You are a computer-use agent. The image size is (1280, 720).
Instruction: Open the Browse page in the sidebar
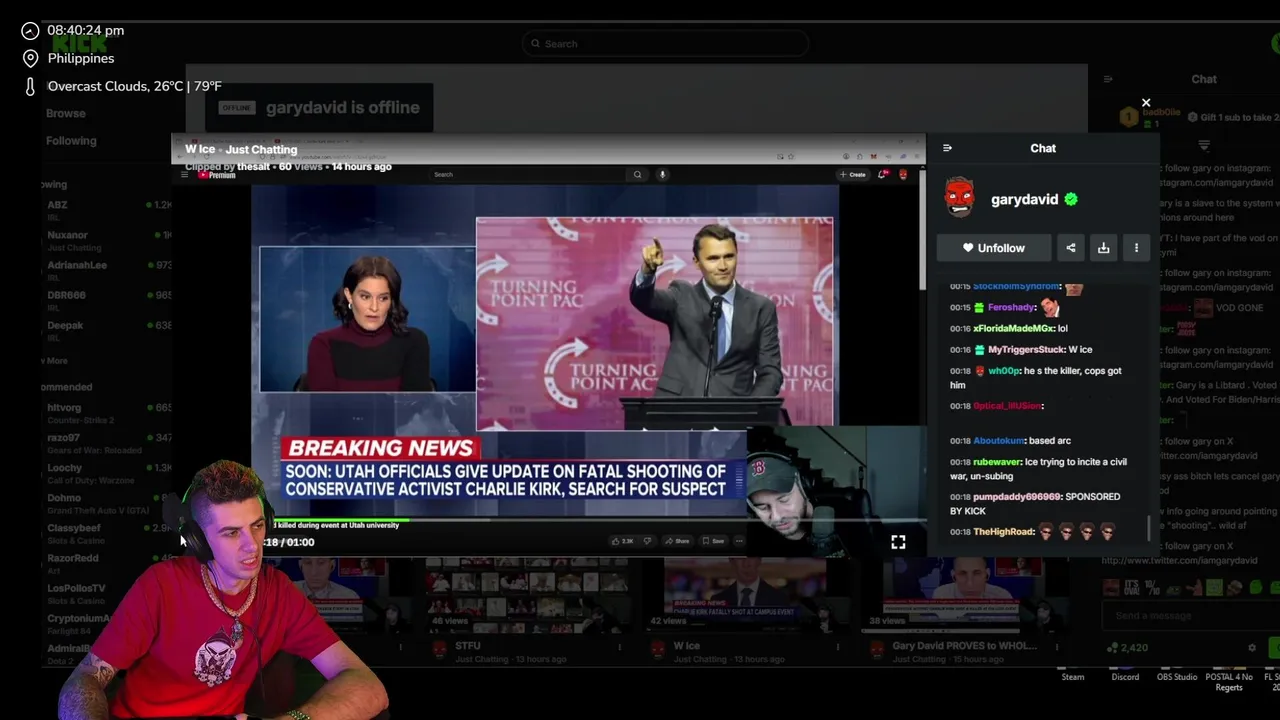pos(66,113)
